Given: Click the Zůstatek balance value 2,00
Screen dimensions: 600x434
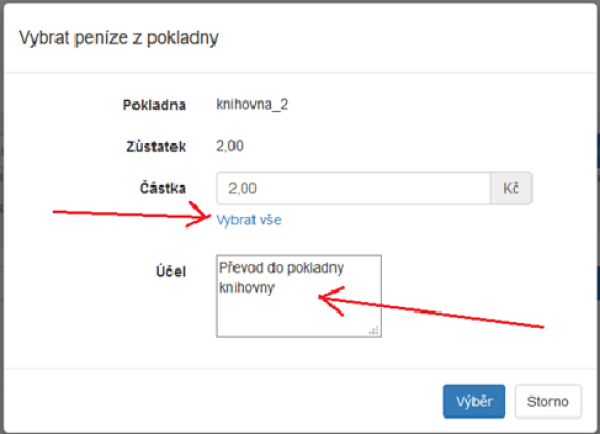Looking at the screenshot, I should tap(230, 146).
